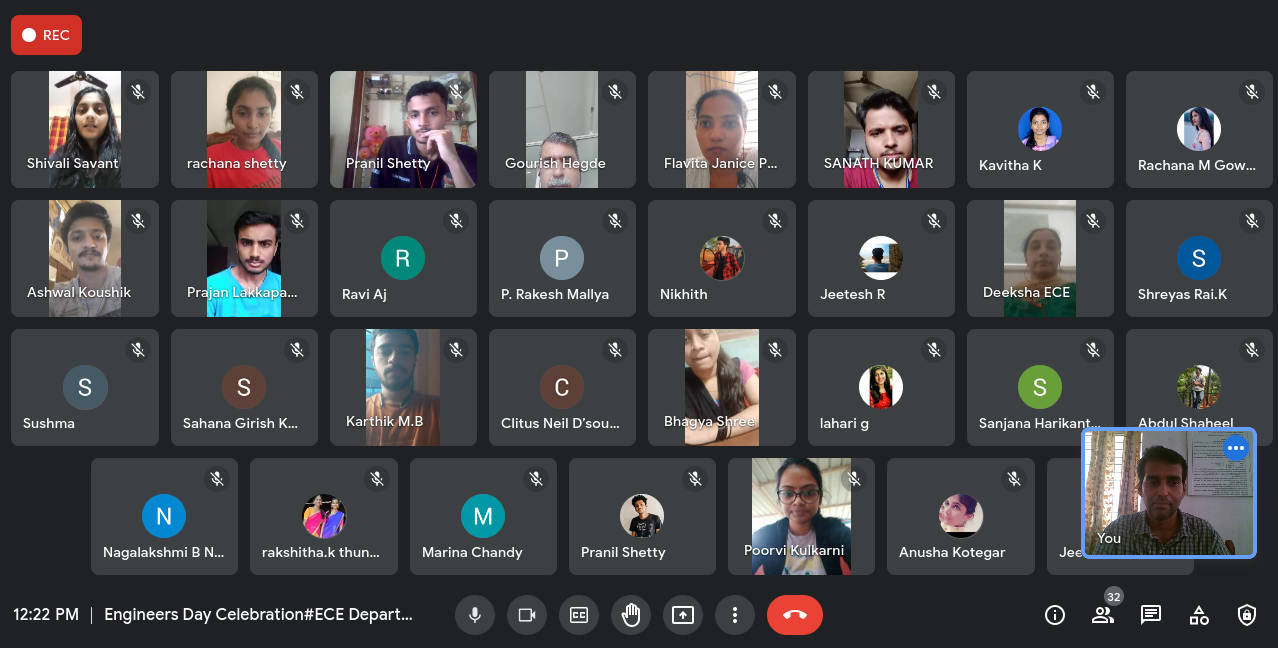Raise hand using the hand icon

click(631, 615)
